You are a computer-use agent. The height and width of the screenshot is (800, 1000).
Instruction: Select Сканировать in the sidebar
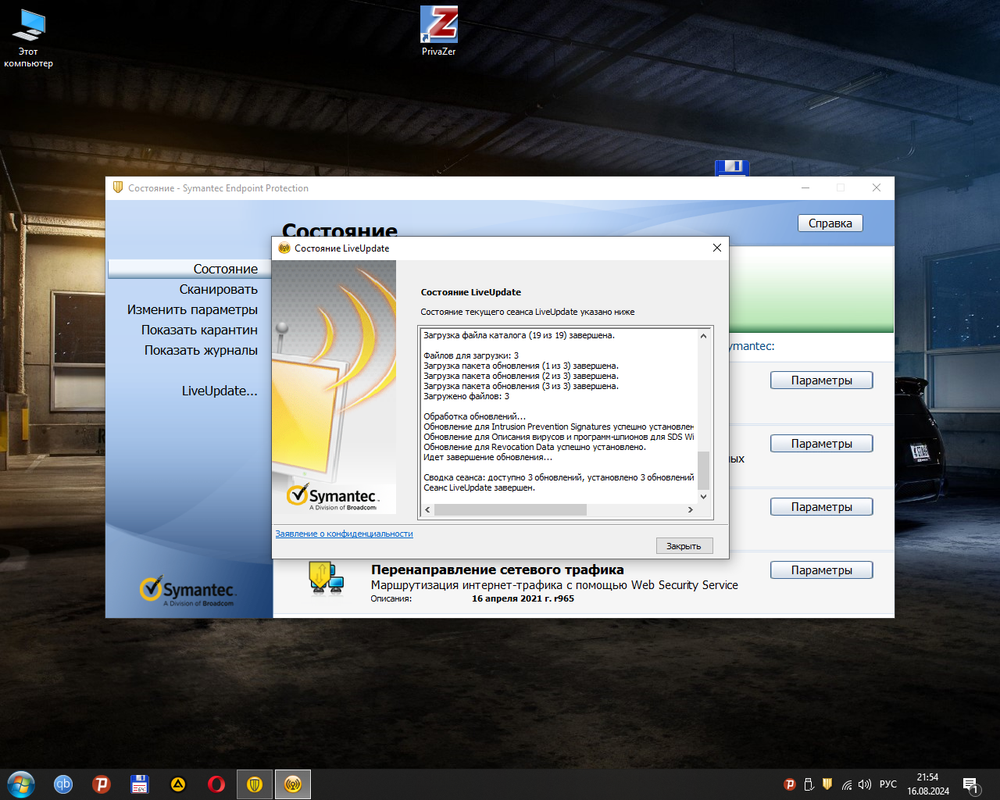(218, 289)
